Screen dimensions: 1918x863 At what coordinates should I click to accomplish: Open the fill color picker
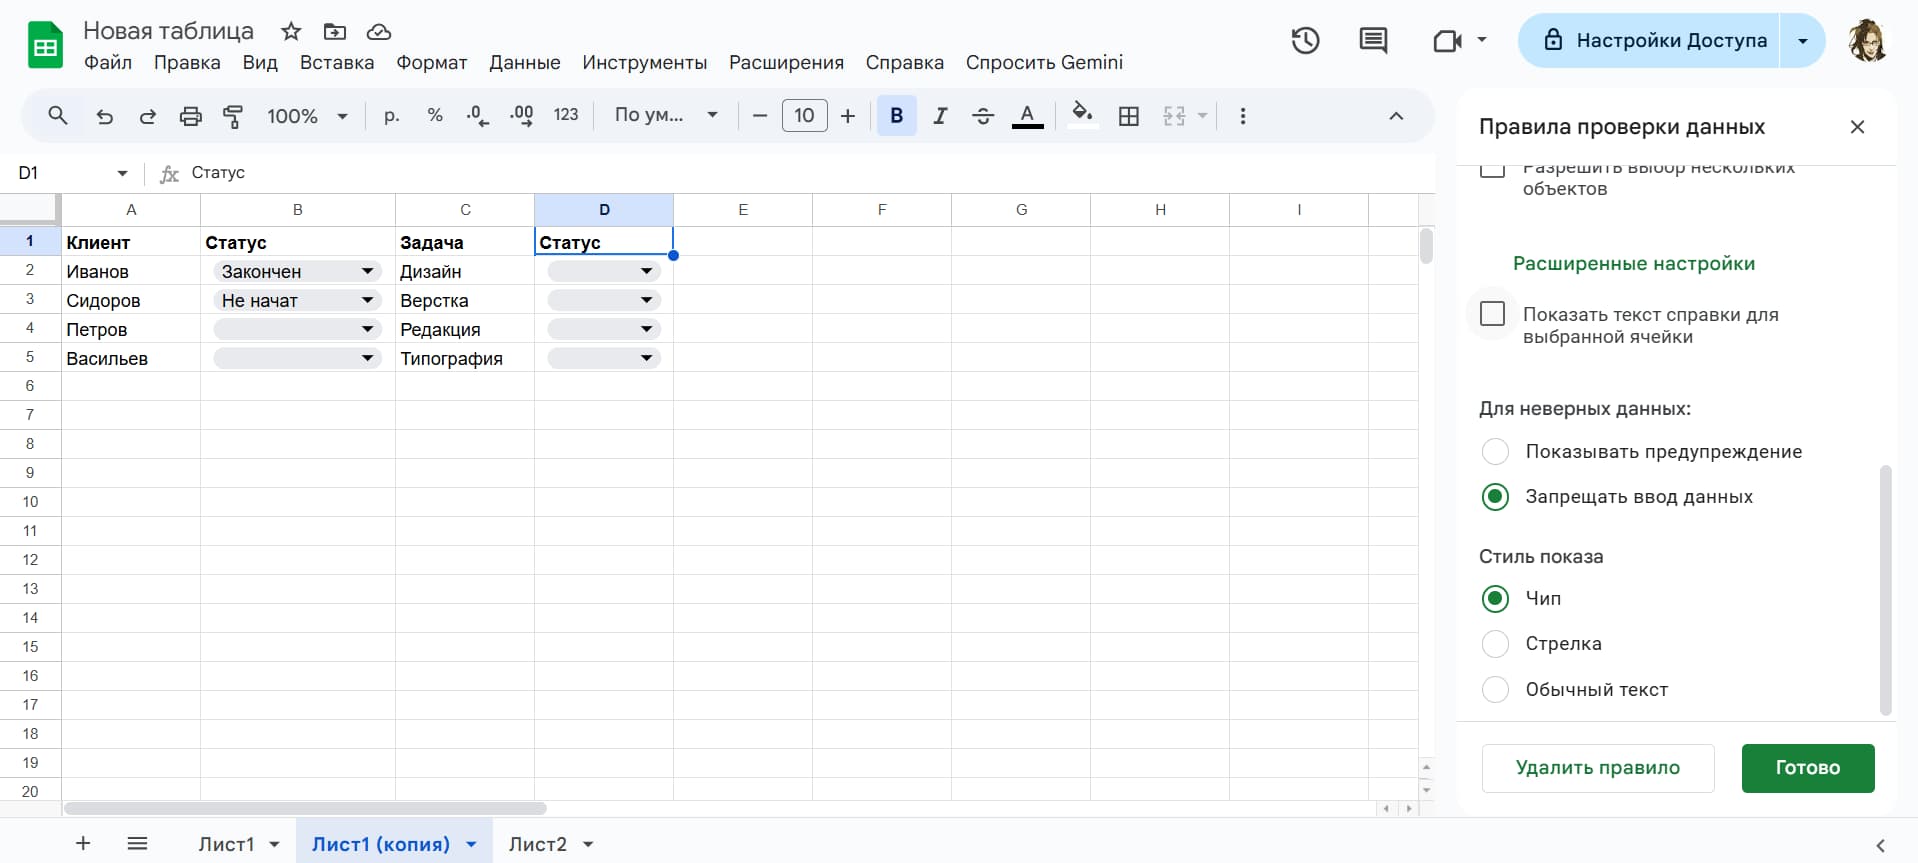(1081, 116)
